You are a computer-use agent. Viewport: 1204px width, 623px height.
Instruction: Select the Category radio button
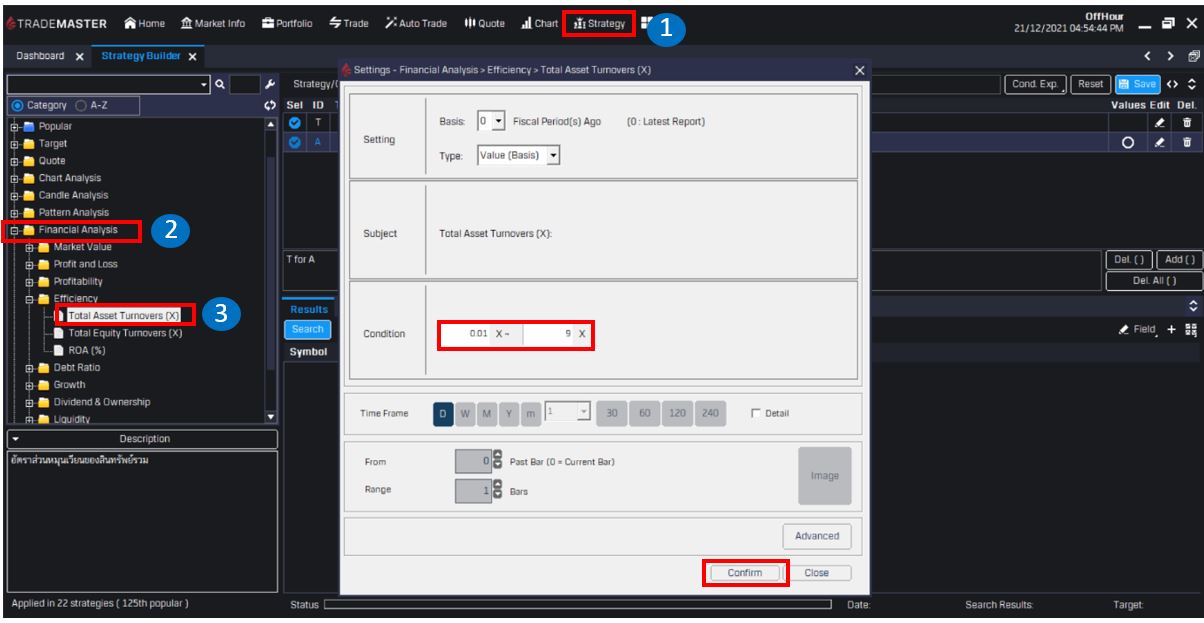coord(17,105)
